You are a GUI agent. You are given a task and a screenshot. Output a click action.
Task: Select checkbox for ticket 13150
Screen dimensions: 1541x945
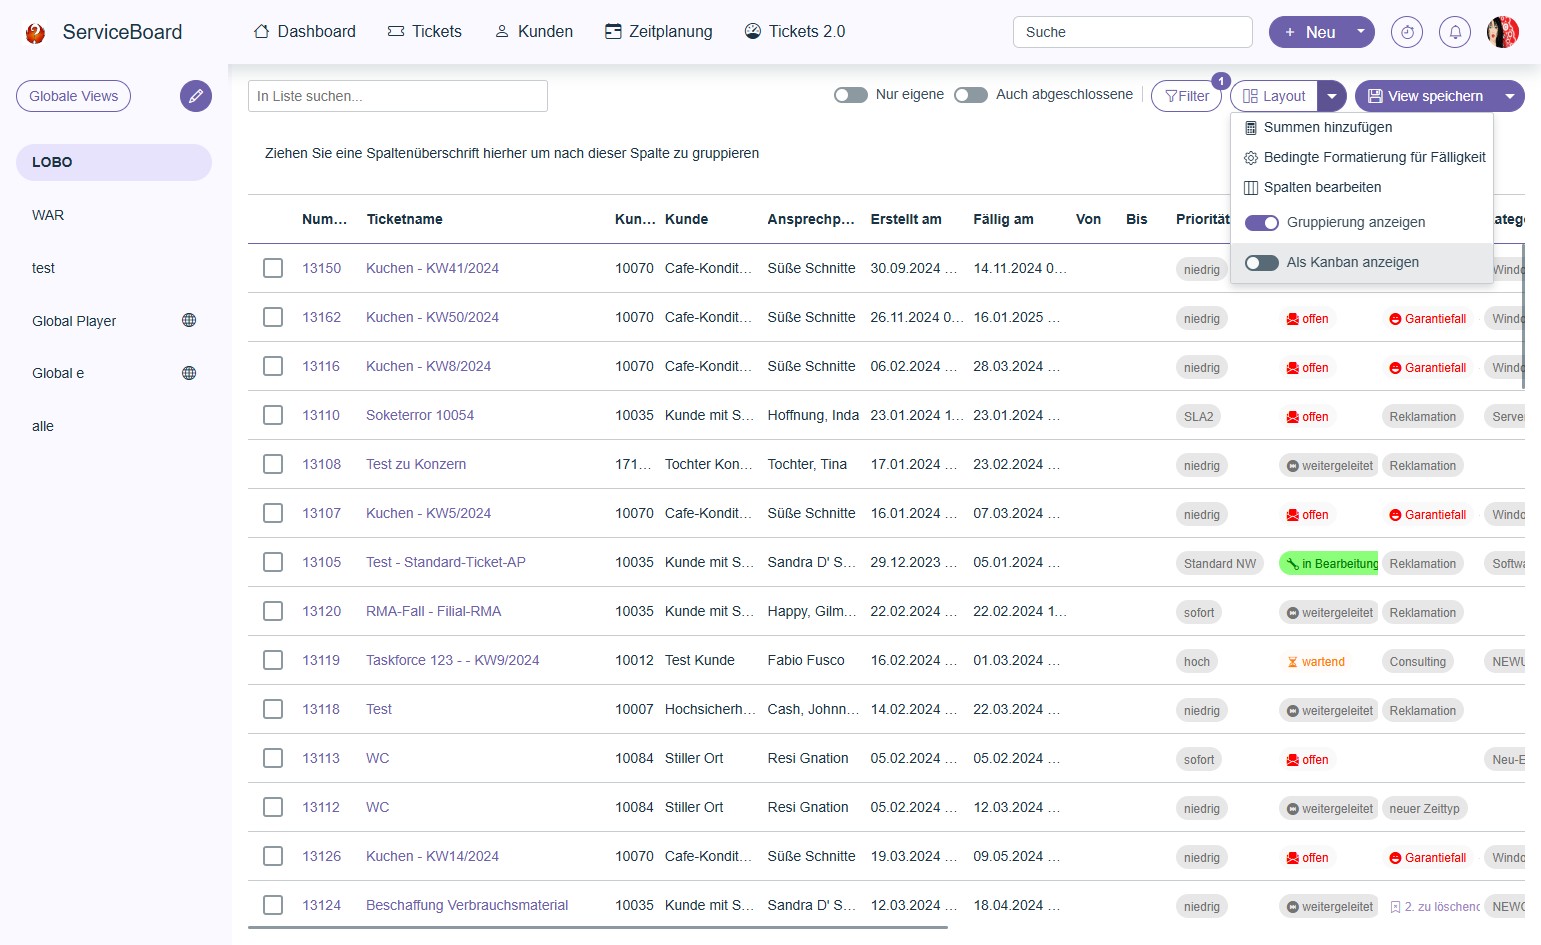(273, 268)
